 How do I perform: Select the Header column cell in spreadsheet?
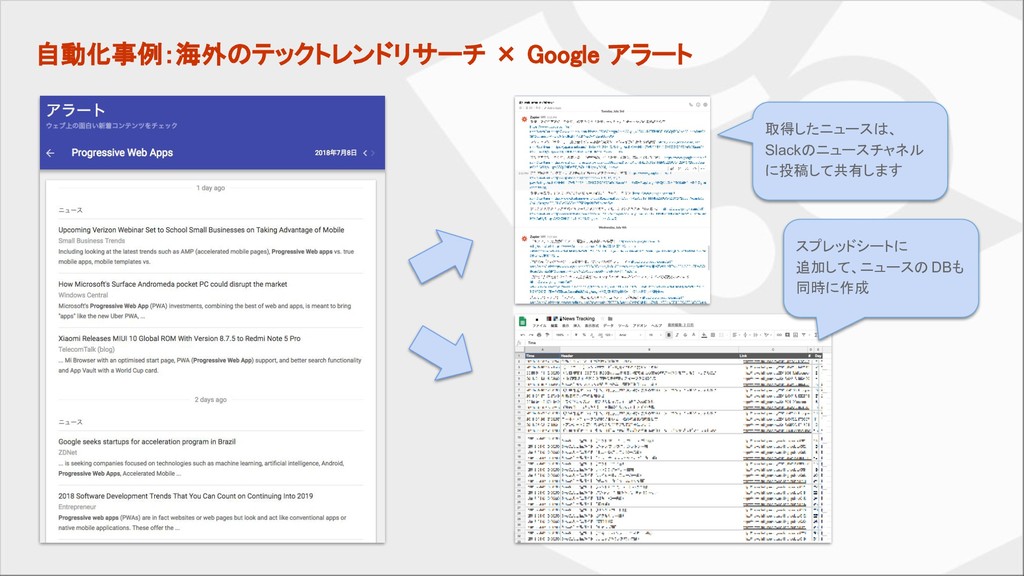(x=649, y=356)
